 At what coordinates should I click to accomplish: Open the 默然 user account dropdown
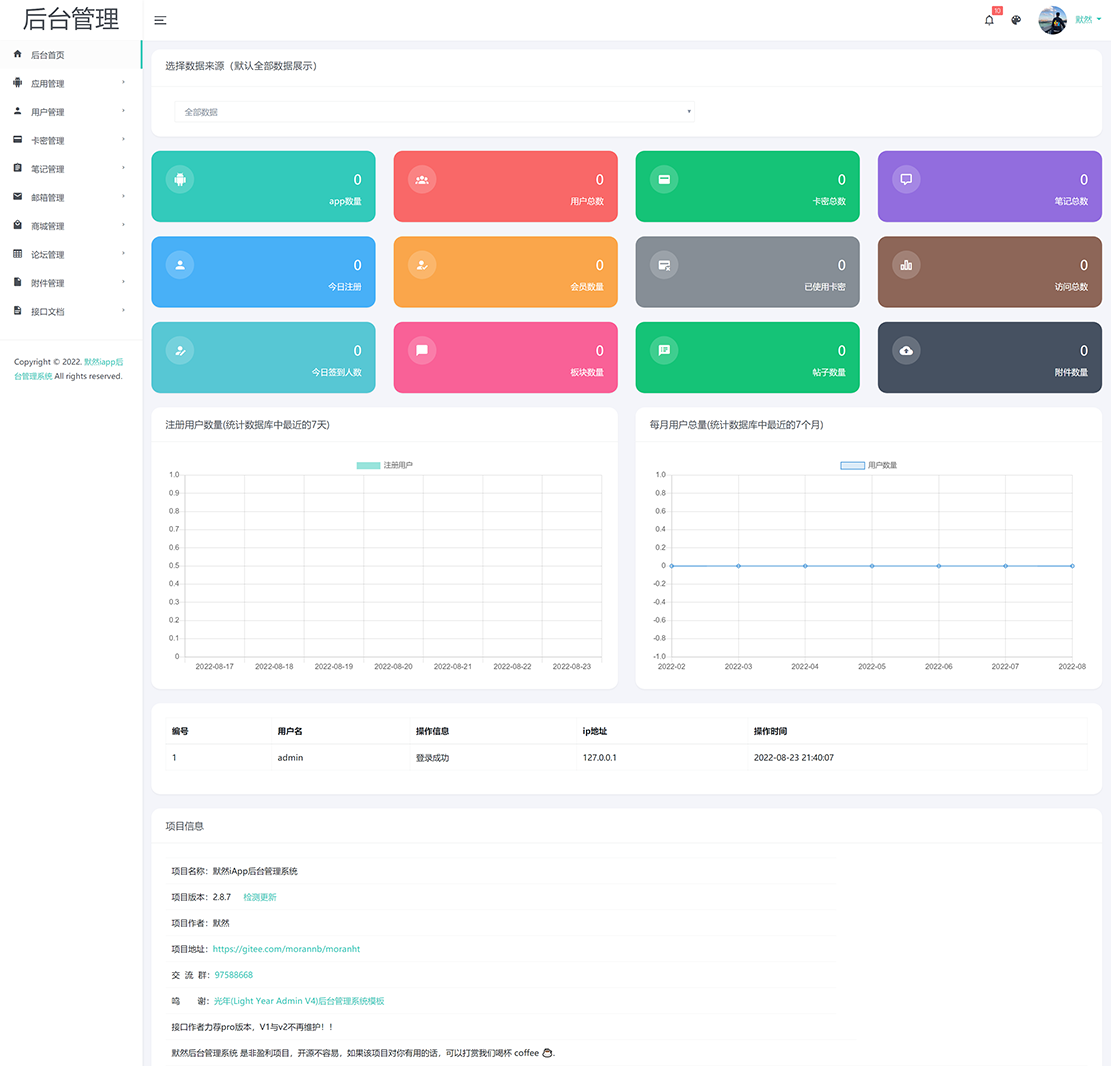click(1088, 20)
